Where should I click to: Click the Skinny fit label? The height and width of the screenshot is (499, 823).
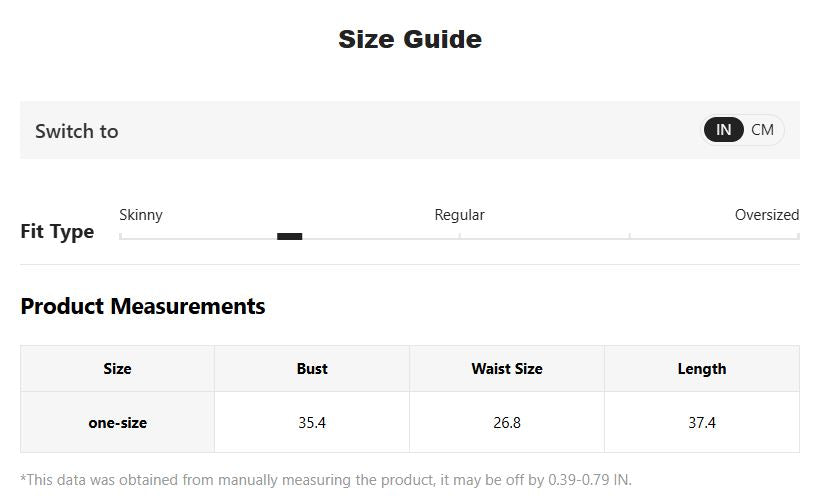click(141, 215)
